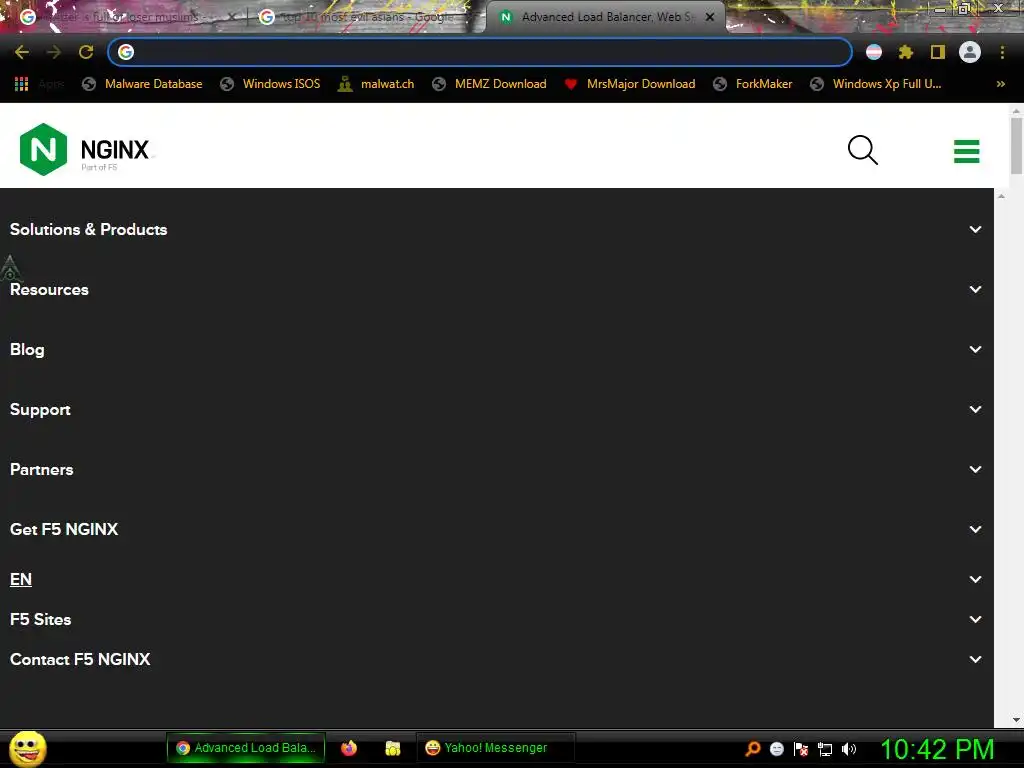
Task: Expand the Partners chevron
Action: point(975,470)
